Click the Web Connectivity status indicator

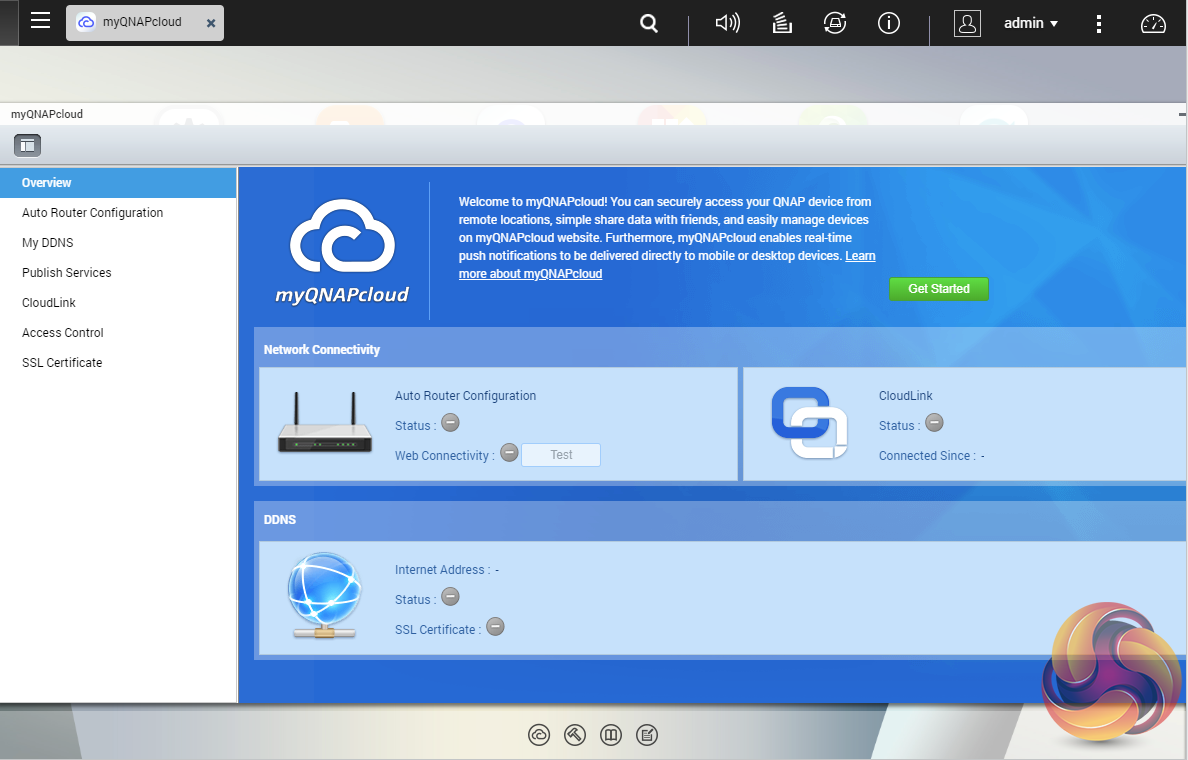[509, 453]
